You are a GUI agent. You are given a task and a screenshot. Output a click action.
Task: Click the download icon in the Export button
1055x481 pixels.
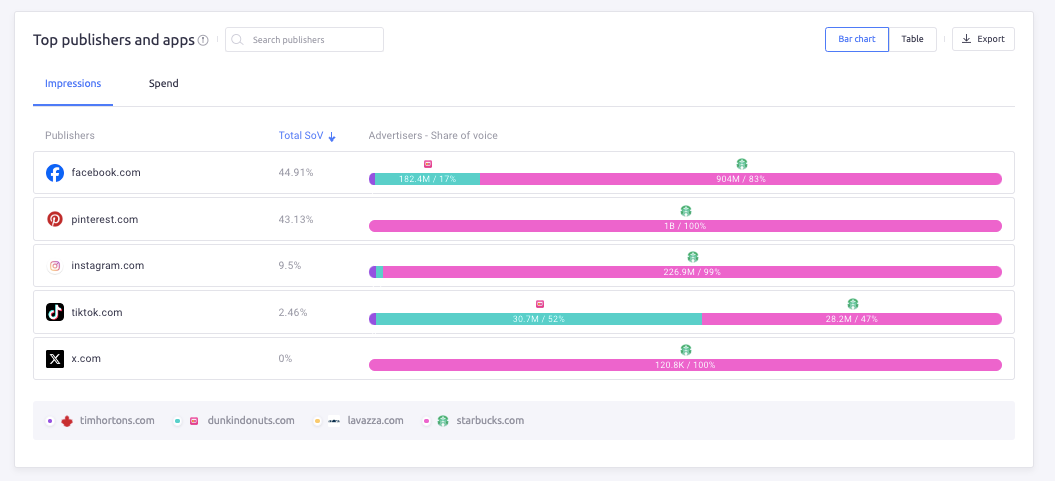pos(967,39)
